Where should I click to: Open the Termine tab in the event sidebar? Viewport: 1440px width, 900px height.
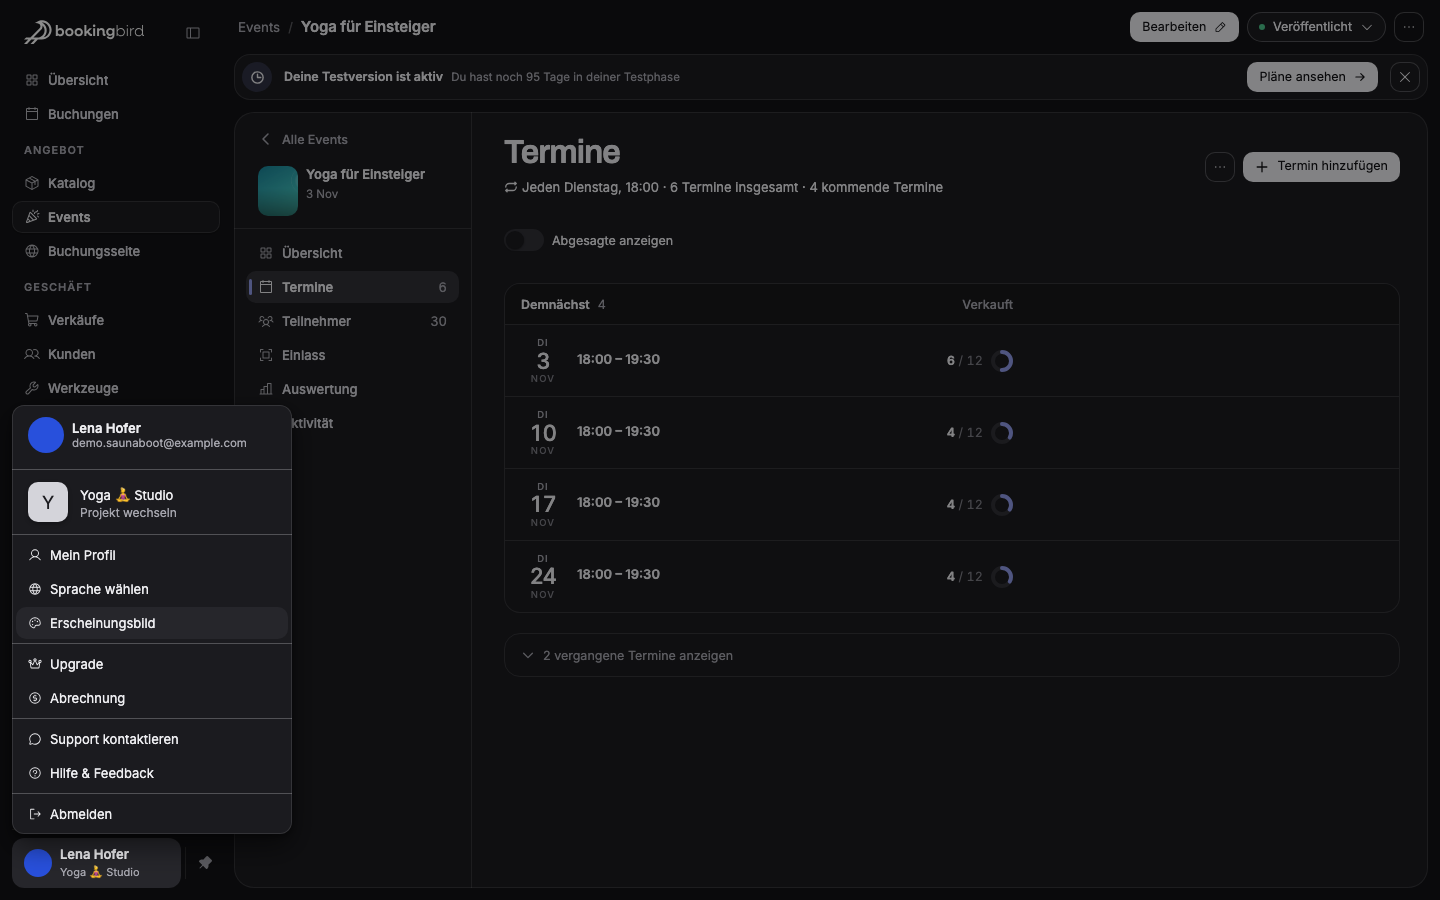pos(353,287)
